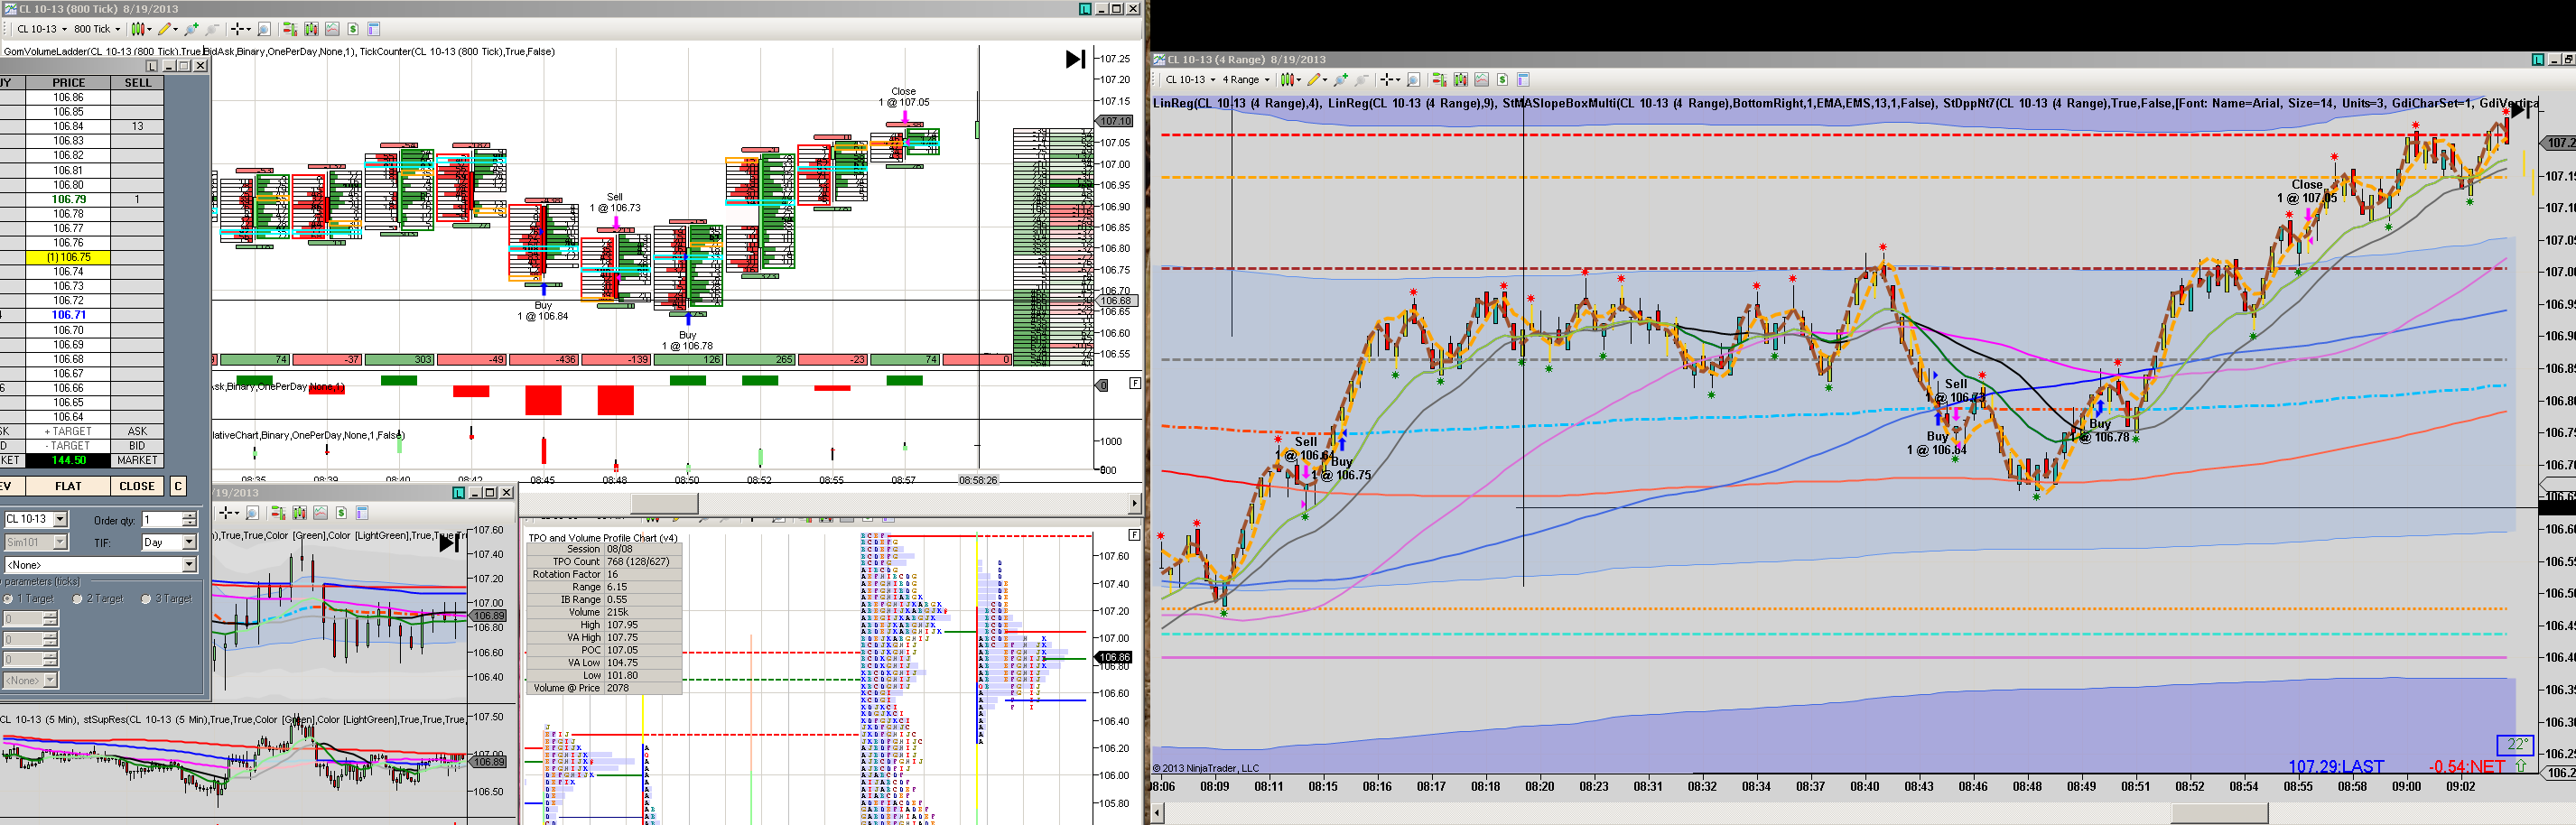The height and width of the screenshot is (825, 2576).
Task: Click left scroll arrow under 4 Range chart
Action: 1158,813
